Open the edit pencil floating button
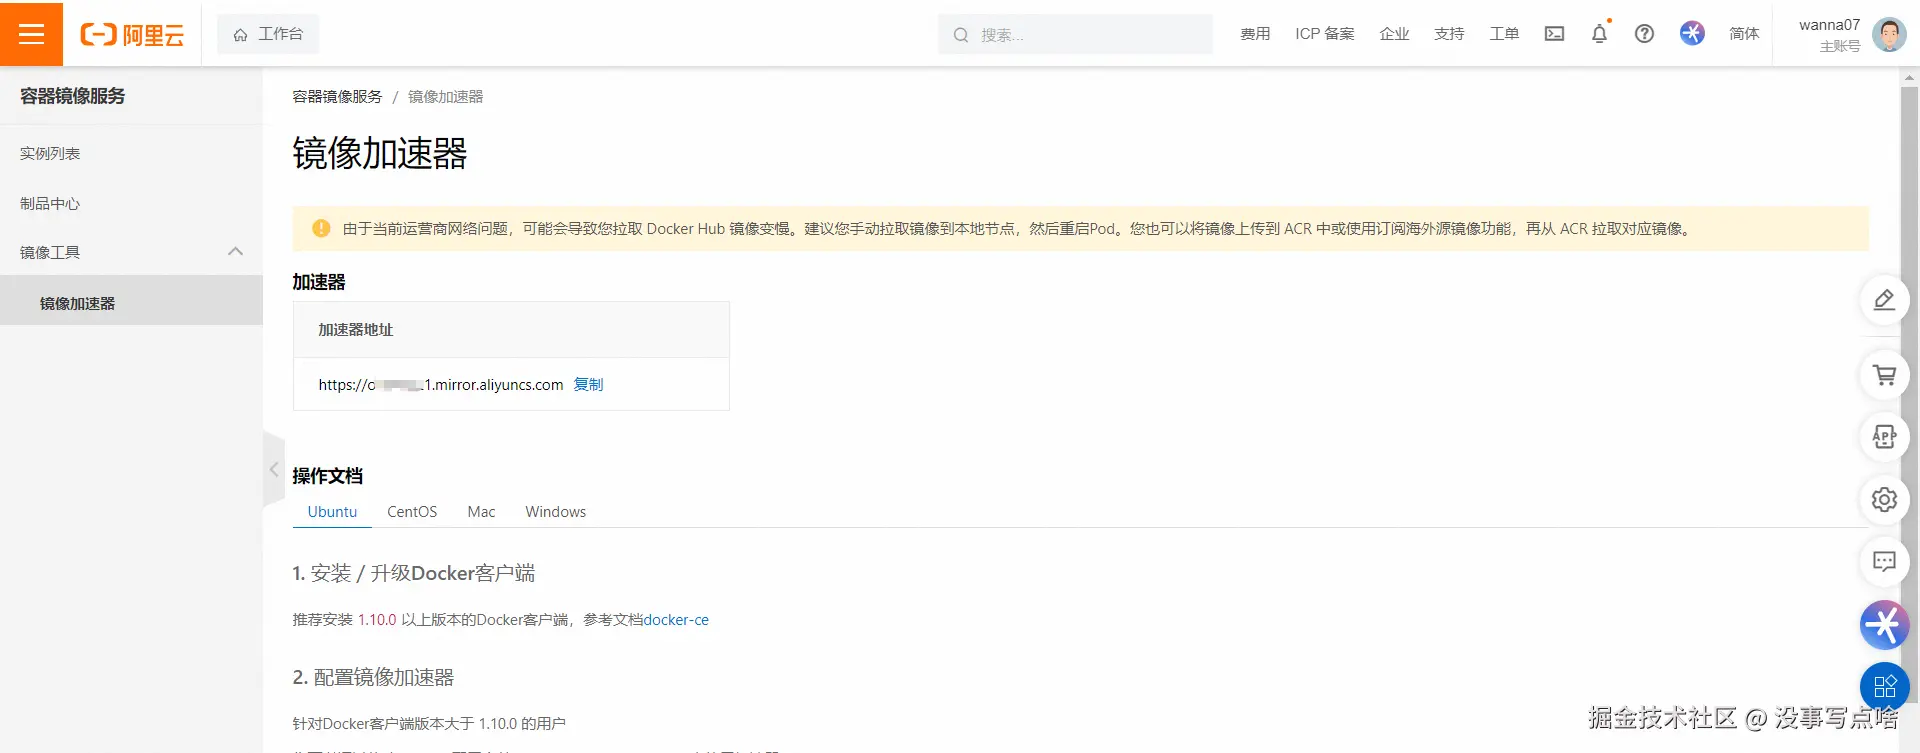1920x753 pixels. [x=1884, y=300]
